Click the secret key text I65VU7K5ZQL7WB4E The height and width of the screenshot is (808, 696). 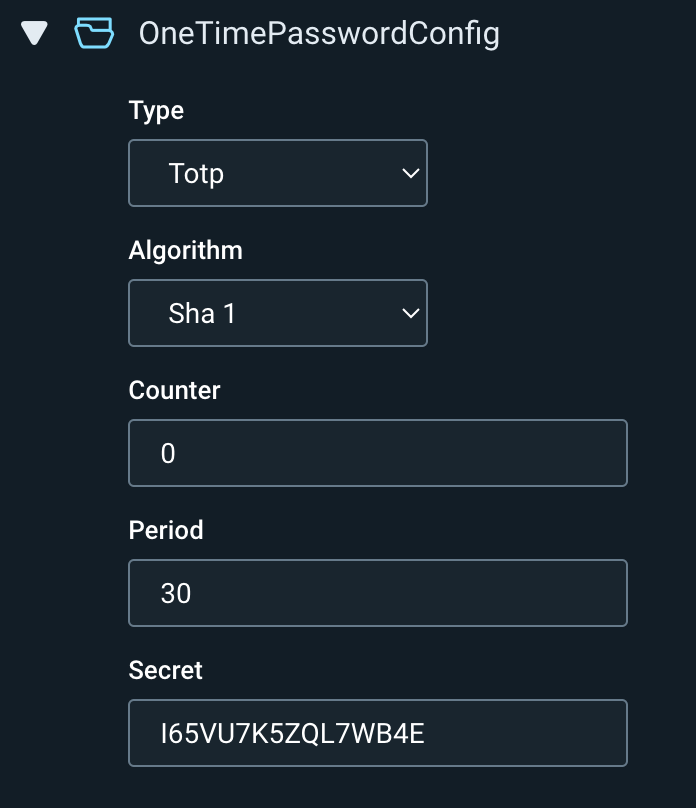click(292, 734)
